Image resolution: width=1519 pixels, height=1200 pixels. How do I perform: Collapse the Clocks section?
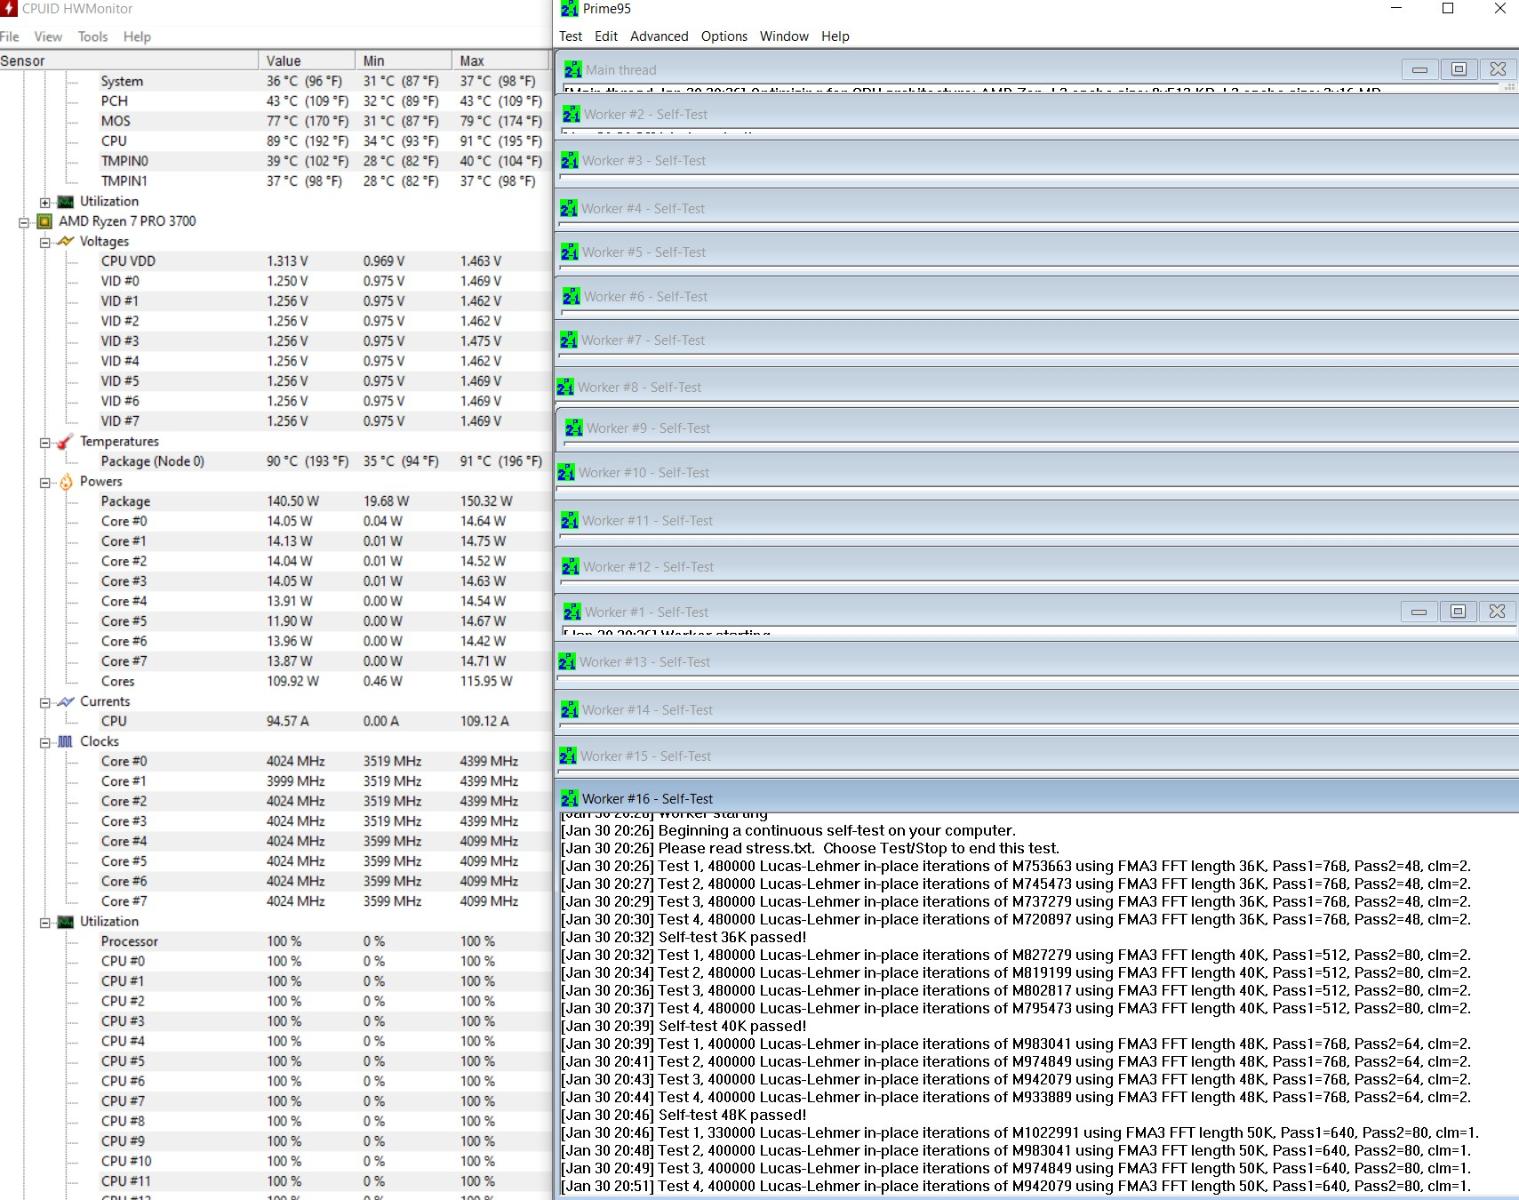(45, 742)
